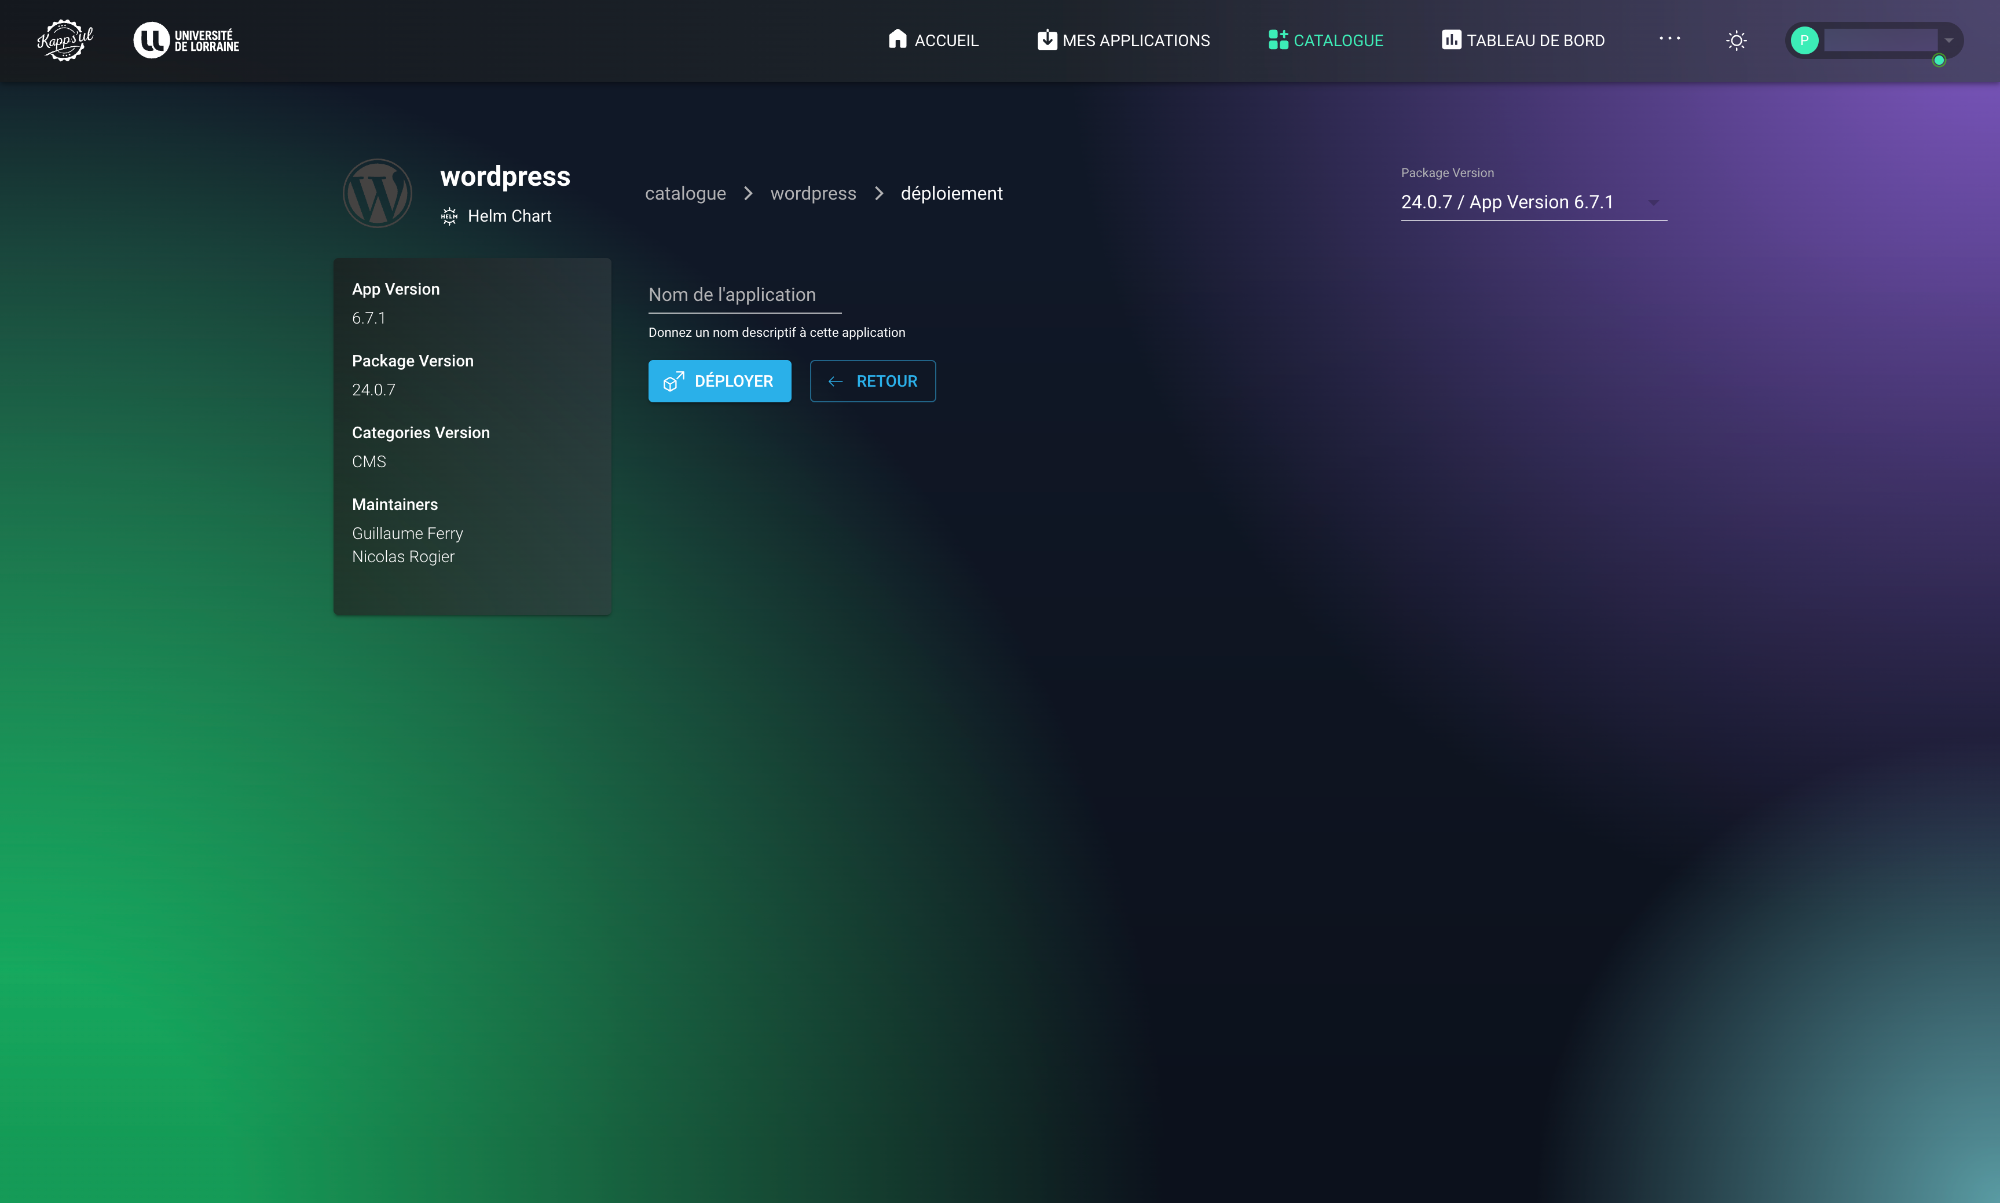Click the Tableau de bord chart icon
2000x1203 pixels.
[1451, 40]
